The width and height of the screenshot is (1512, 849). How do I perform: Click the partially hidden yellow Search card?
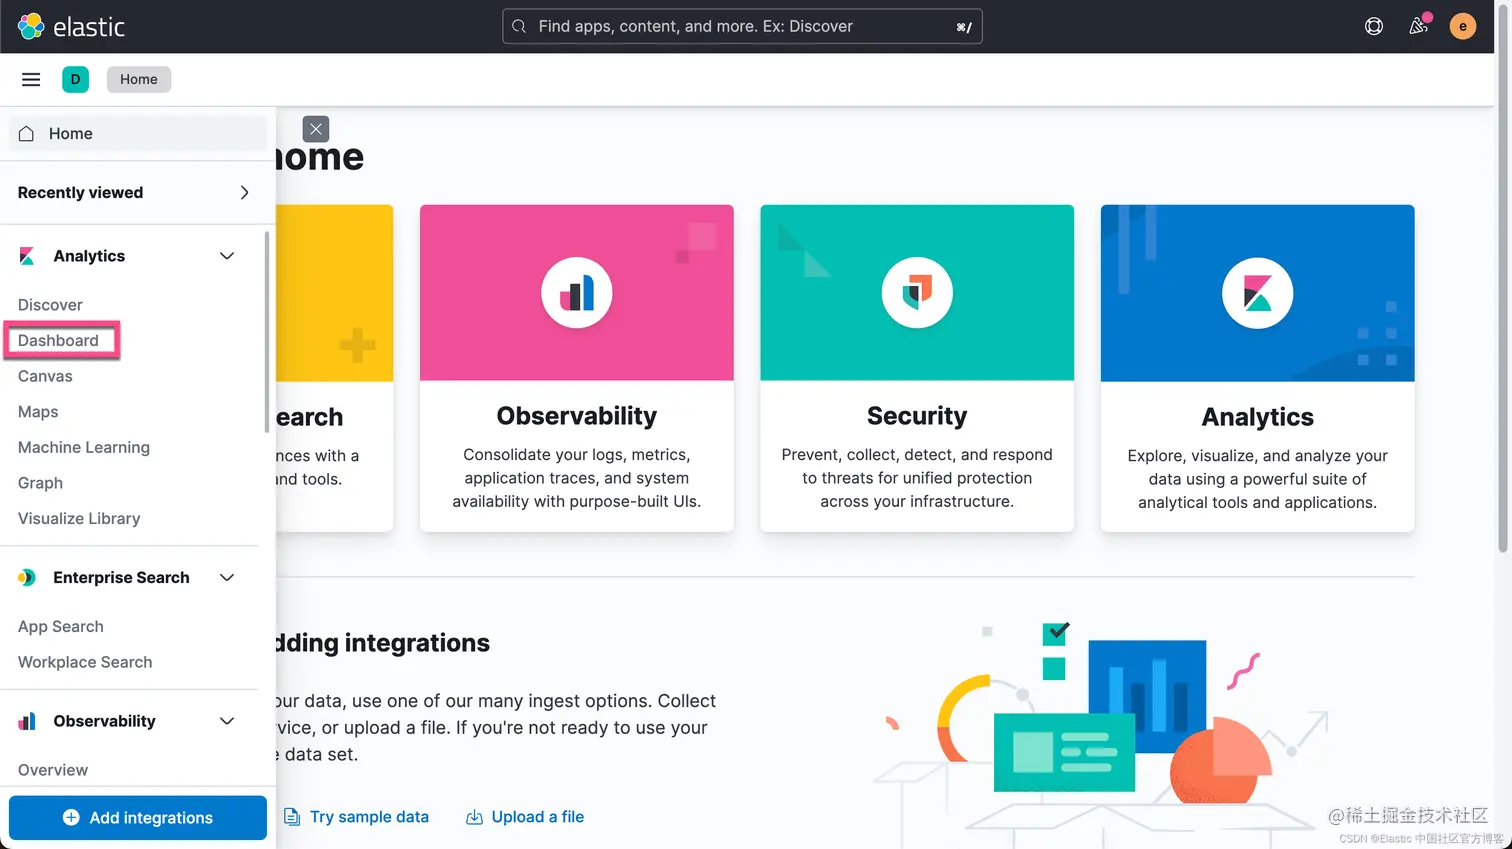pos(335,368)
